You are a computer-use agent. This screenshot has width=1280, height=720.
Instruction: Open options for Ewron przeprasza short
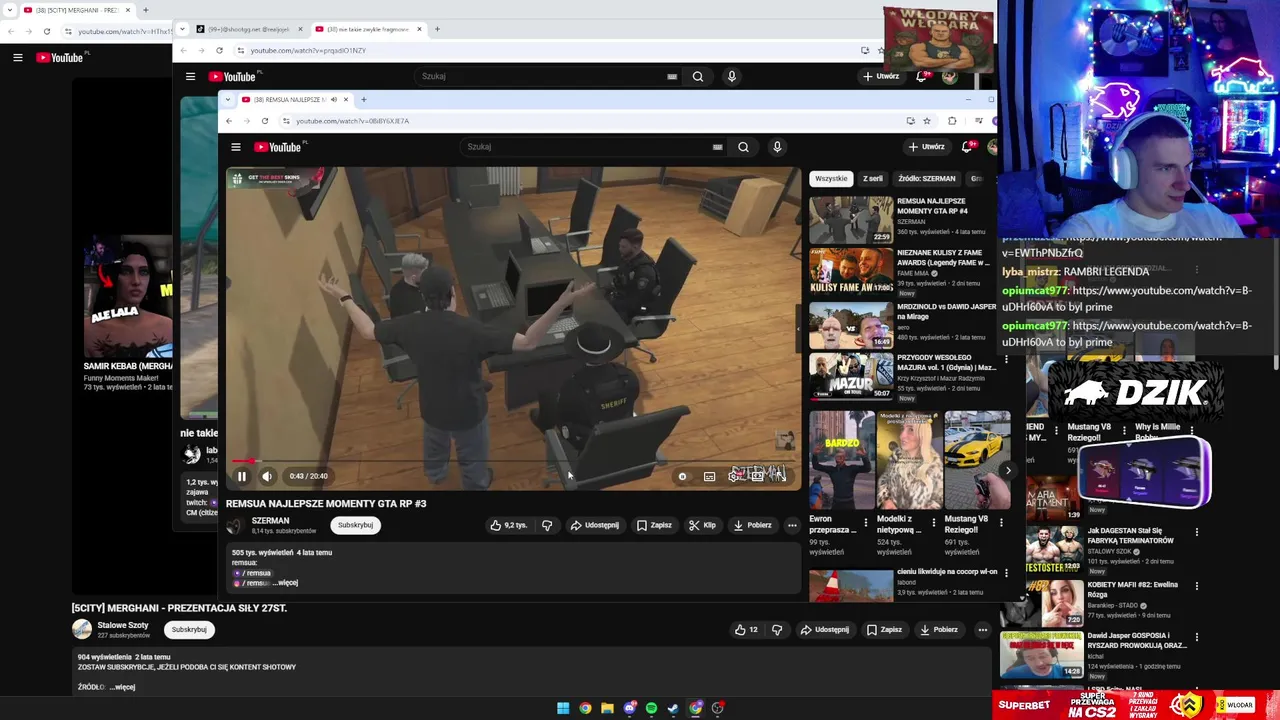pos(865,522)
